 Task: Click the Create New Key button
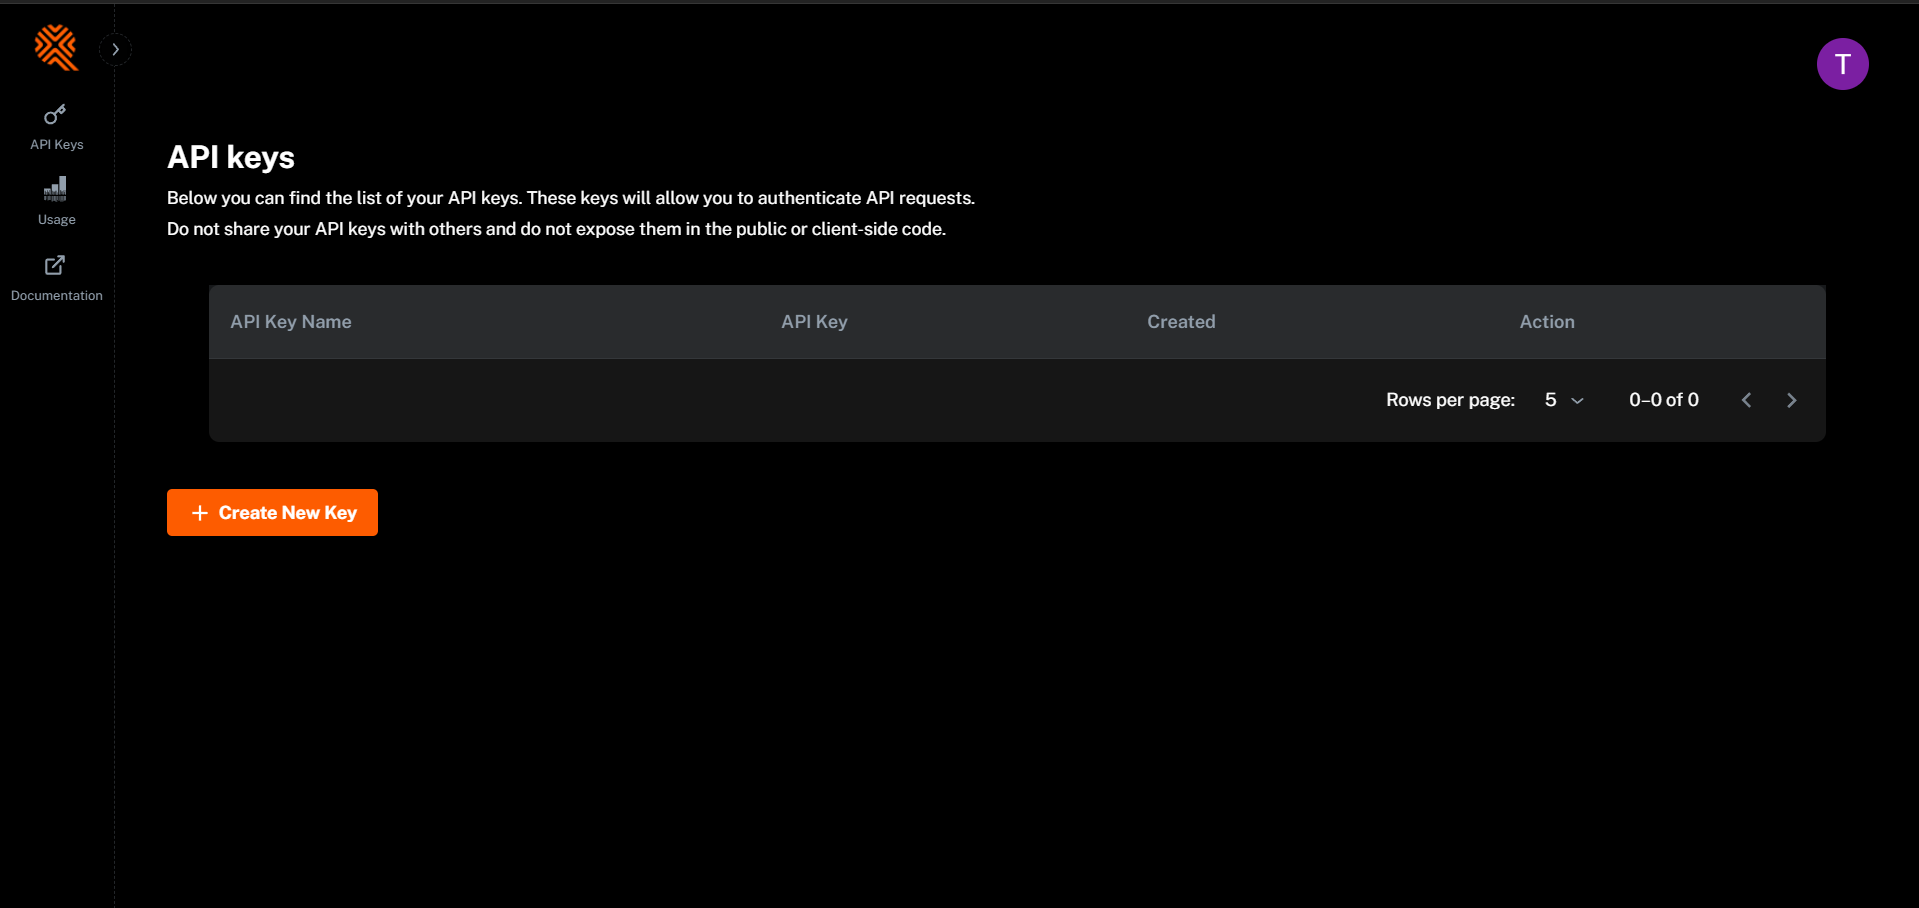click(272, 512)
